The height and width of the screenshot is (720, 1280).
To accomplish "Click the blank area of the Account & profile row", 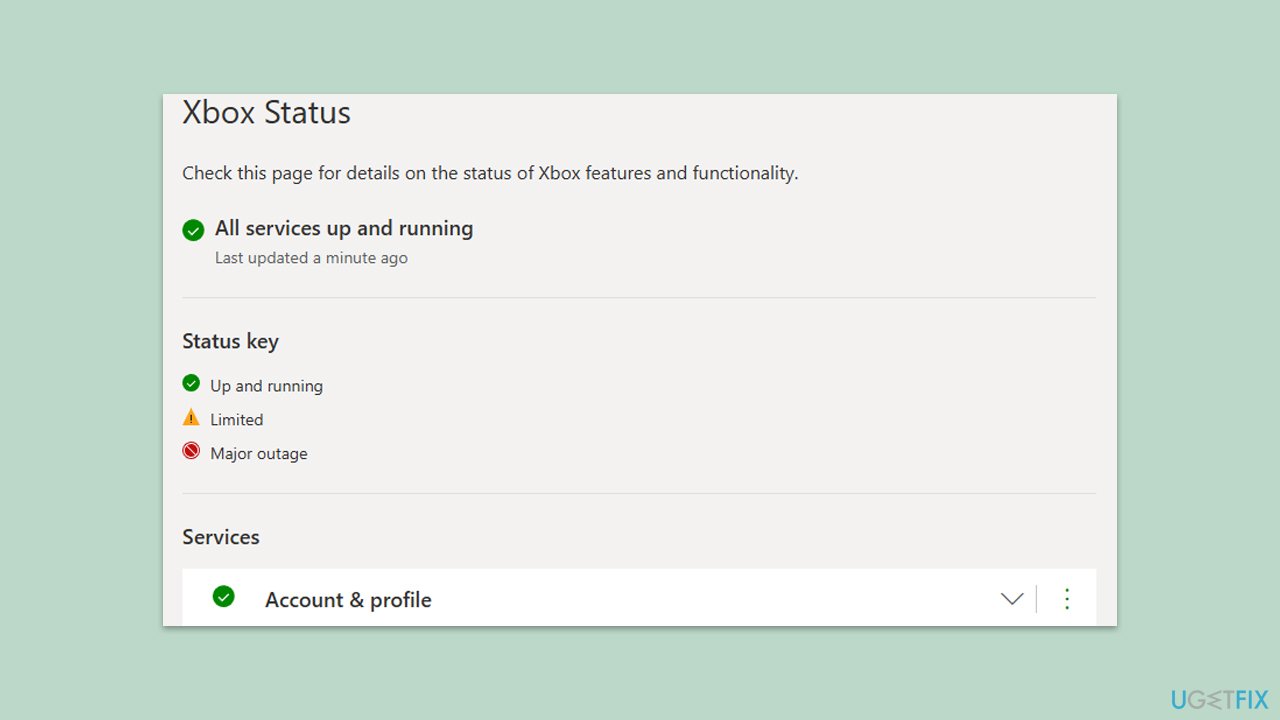I will [700, 599].
